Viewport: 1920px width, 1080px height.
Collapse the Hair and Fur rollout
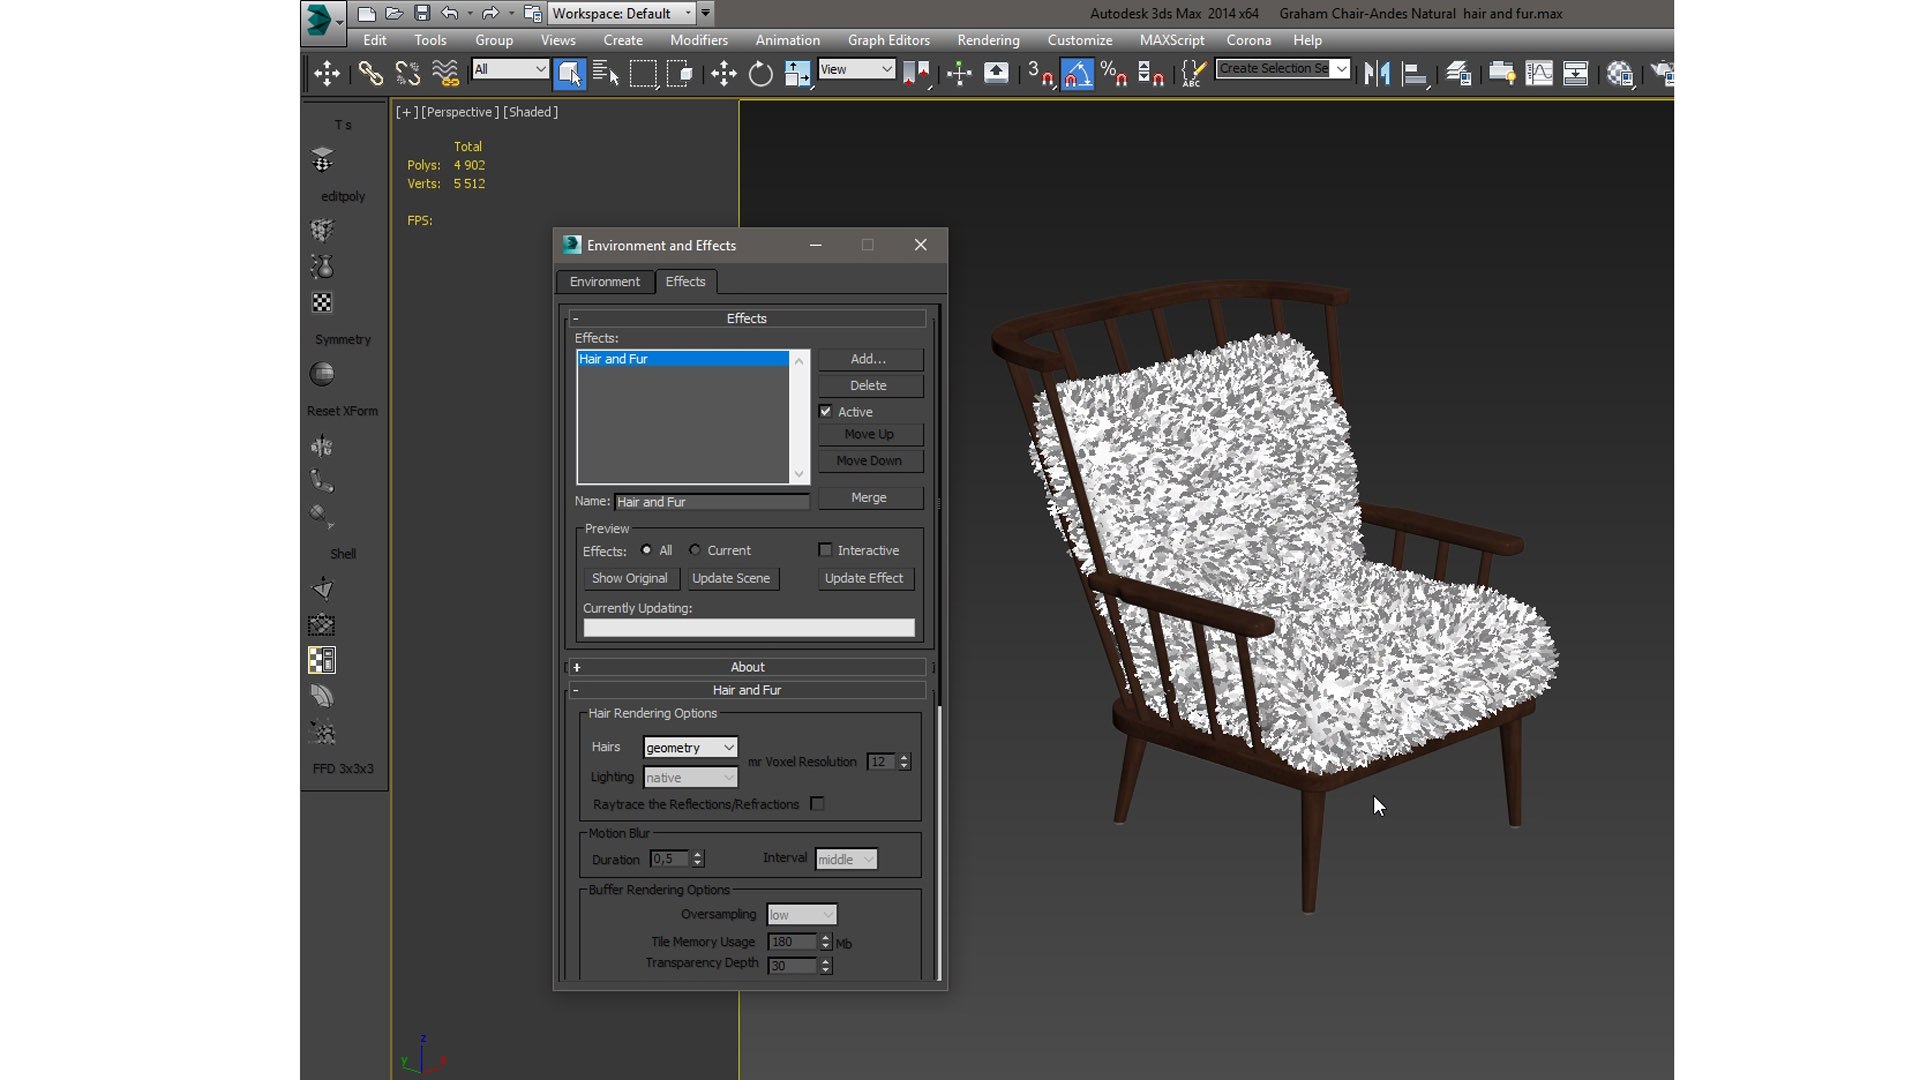coord(747,690)
